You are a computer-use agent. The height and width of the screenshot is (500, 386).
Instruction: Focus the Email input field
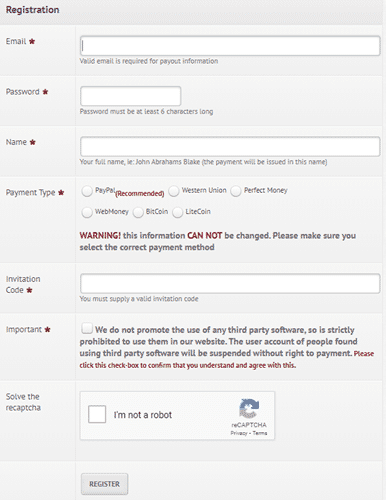pos(230,46)
